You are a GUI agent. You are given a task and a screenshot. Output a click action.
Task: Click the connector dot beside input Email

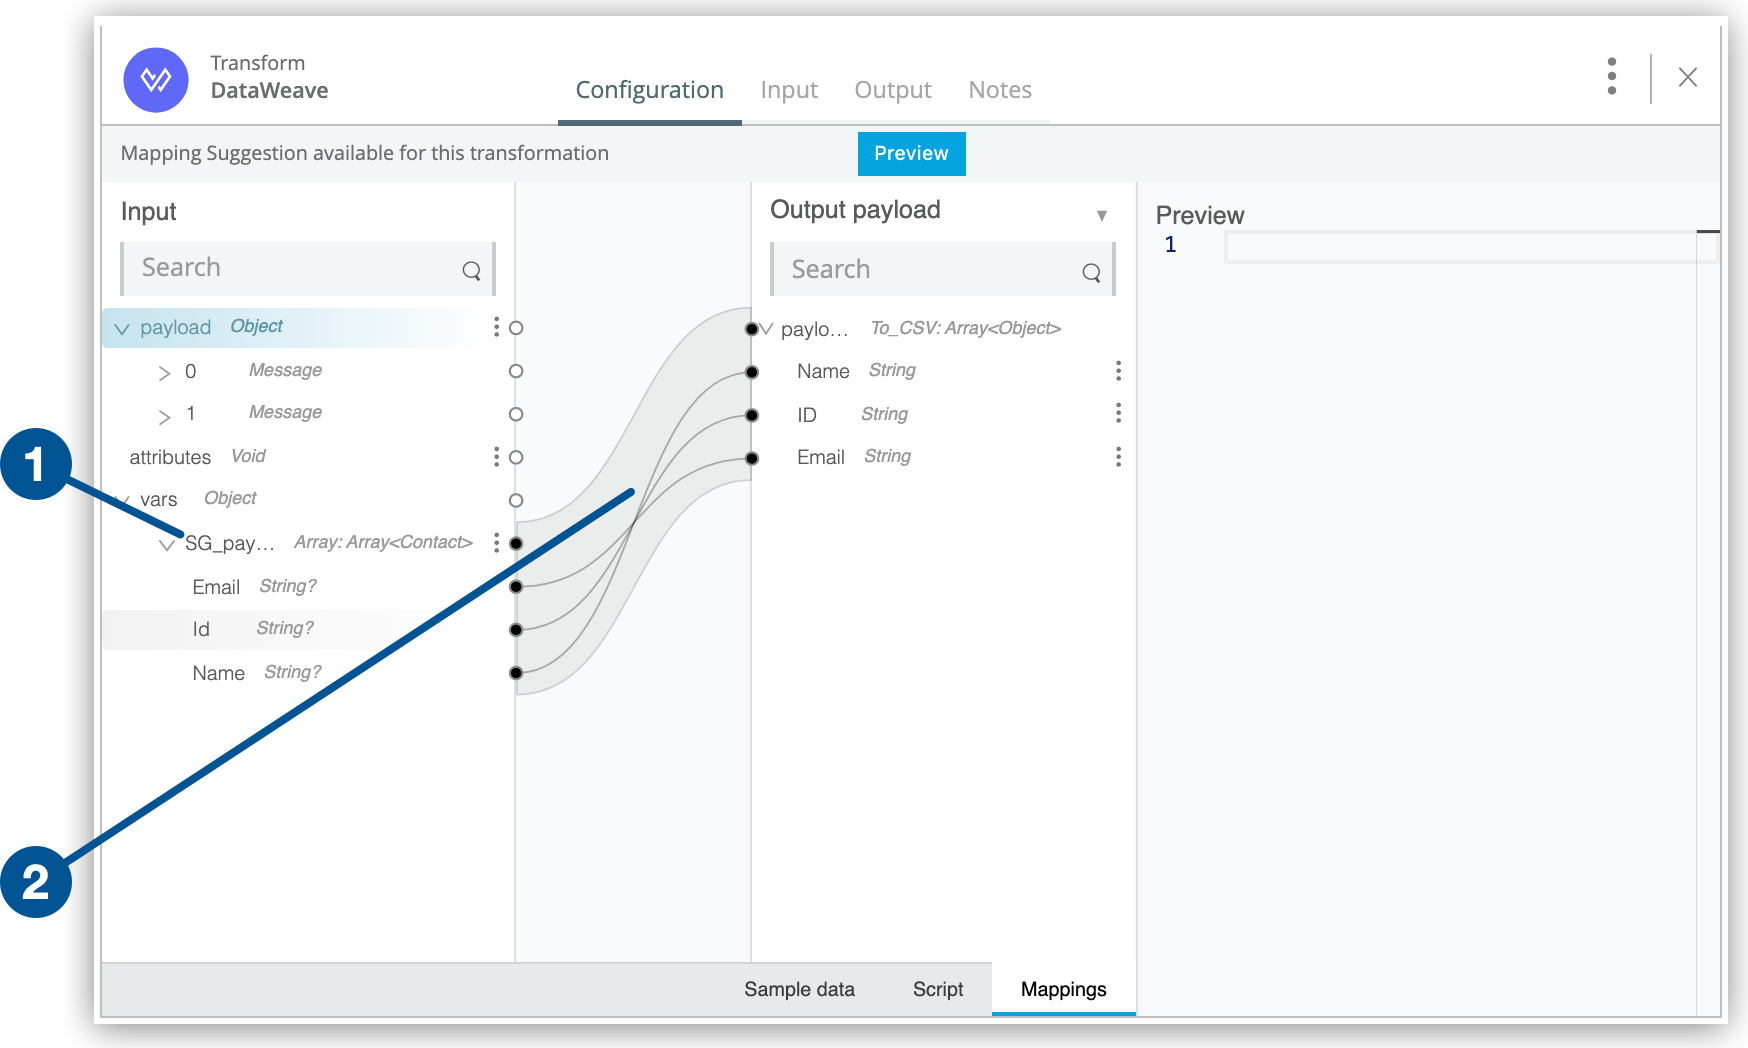pos(516,587)
